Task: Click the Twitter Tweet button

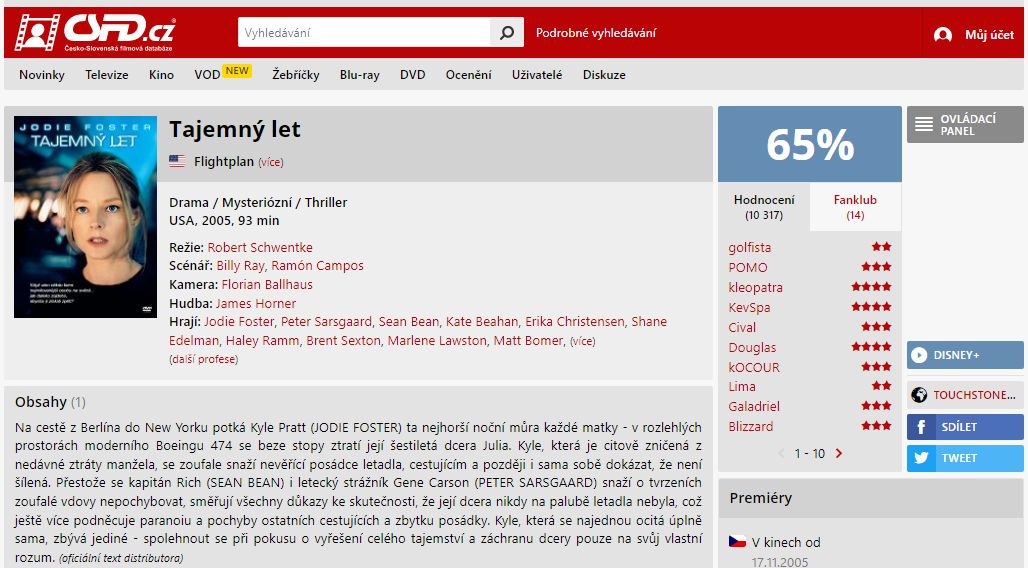Action: [965, 458]
